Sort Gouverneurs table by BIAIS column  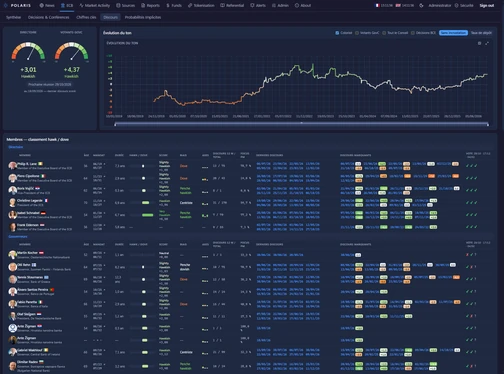183,244
